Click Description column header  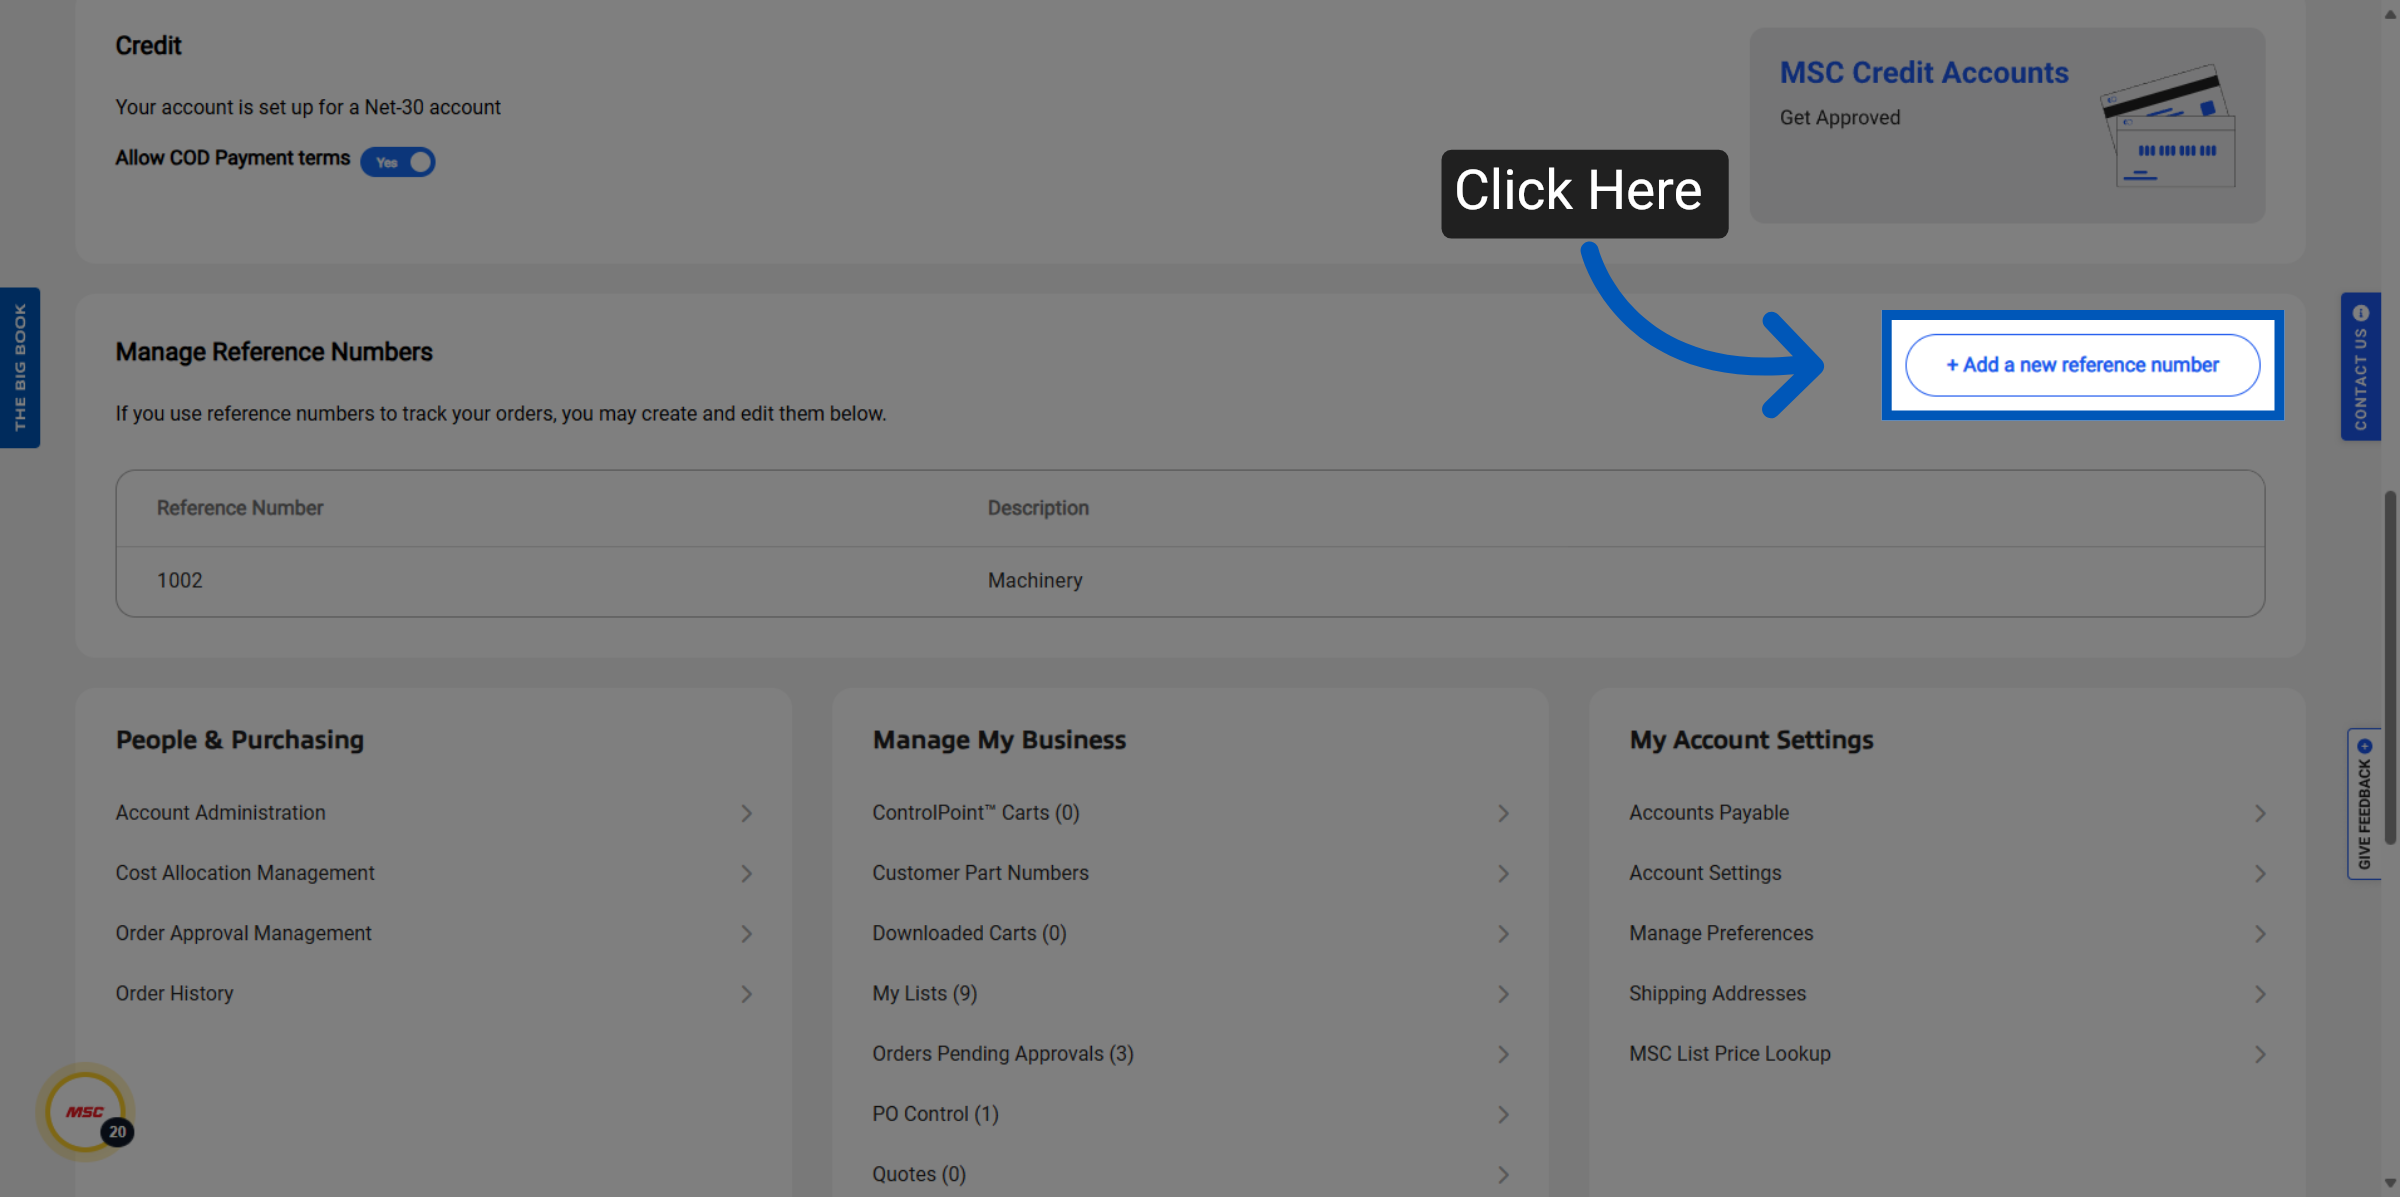point(1038,508)
